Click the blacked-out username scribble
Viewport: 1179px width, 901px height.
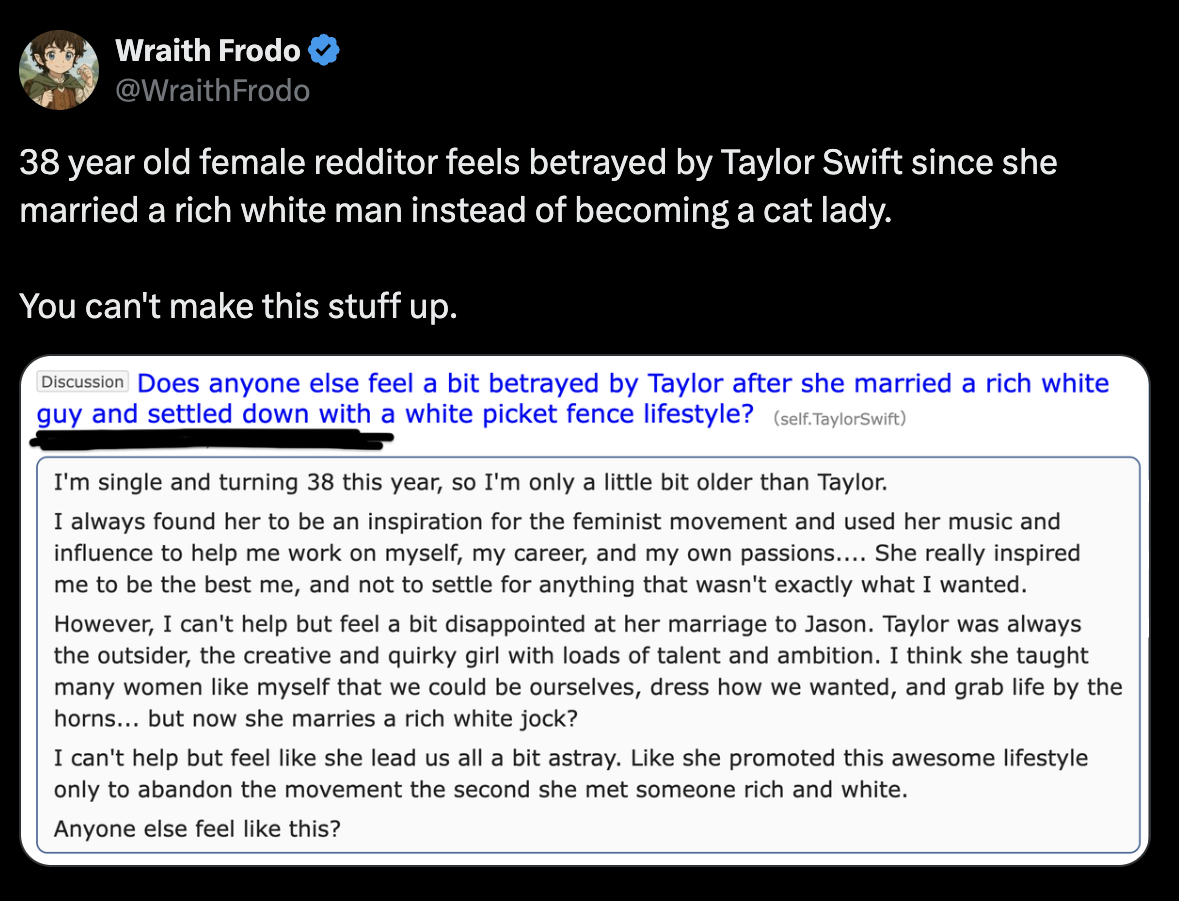pos(211,439)
